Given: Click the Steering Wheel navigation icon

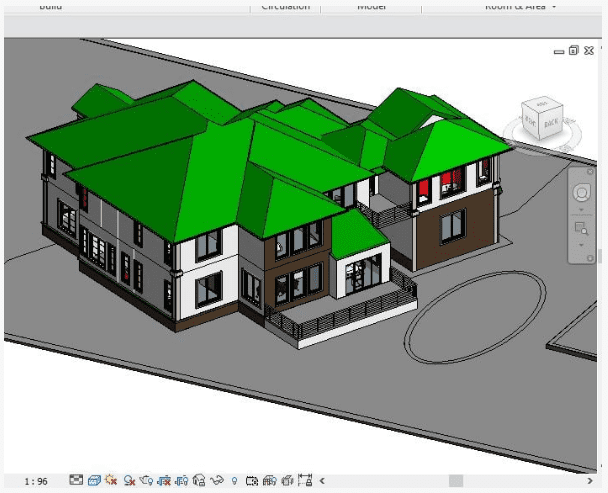Looking at the screenshot, I should pos(582,191).
